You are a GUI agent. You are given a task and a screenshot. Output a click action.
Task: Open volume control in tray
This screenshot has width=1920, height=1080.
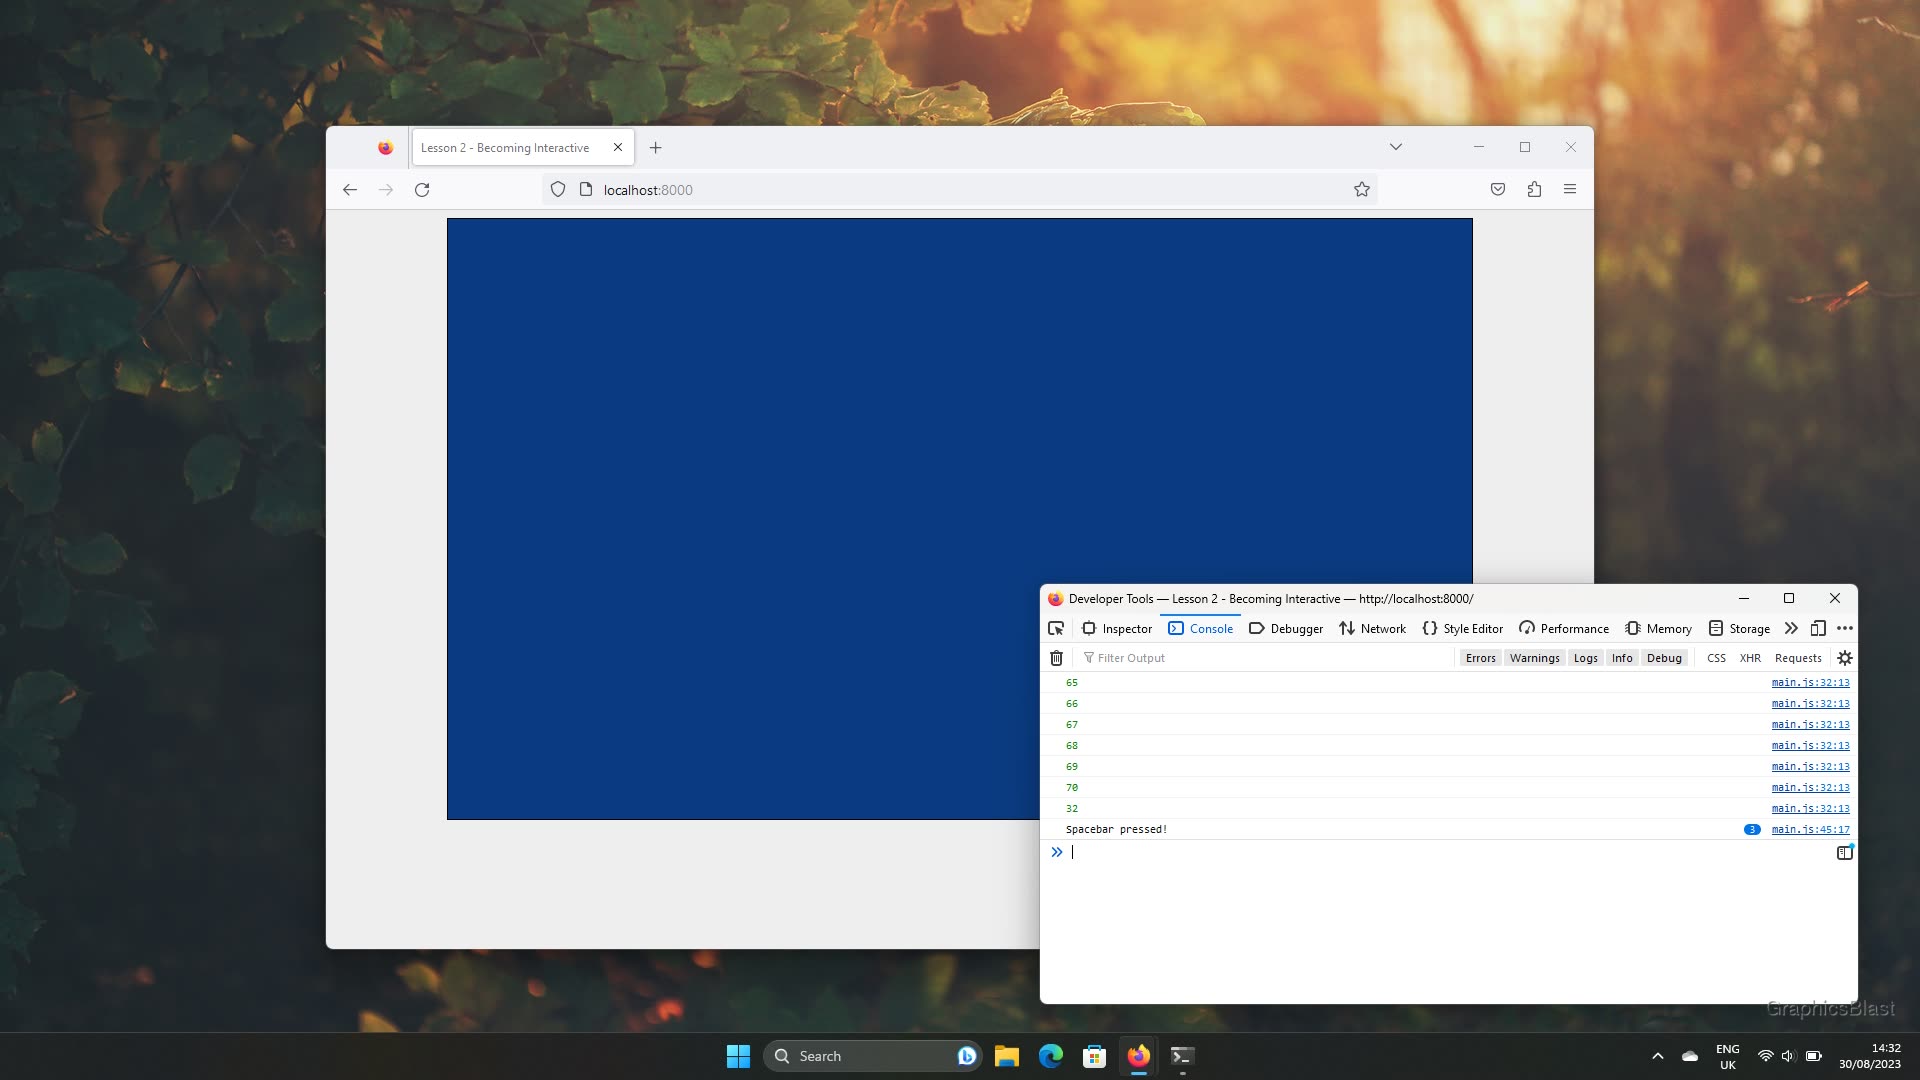pyautogui.click(x=1789, y=1056)
